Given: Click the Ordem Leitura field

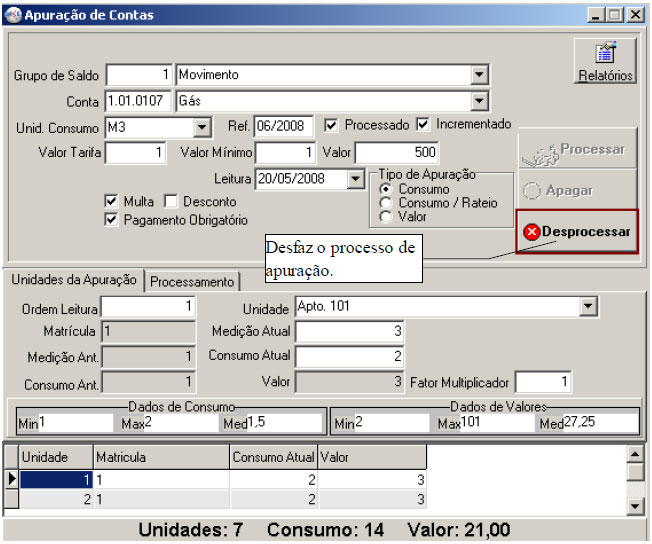Looking at the screenshot, I should [148, 307].
